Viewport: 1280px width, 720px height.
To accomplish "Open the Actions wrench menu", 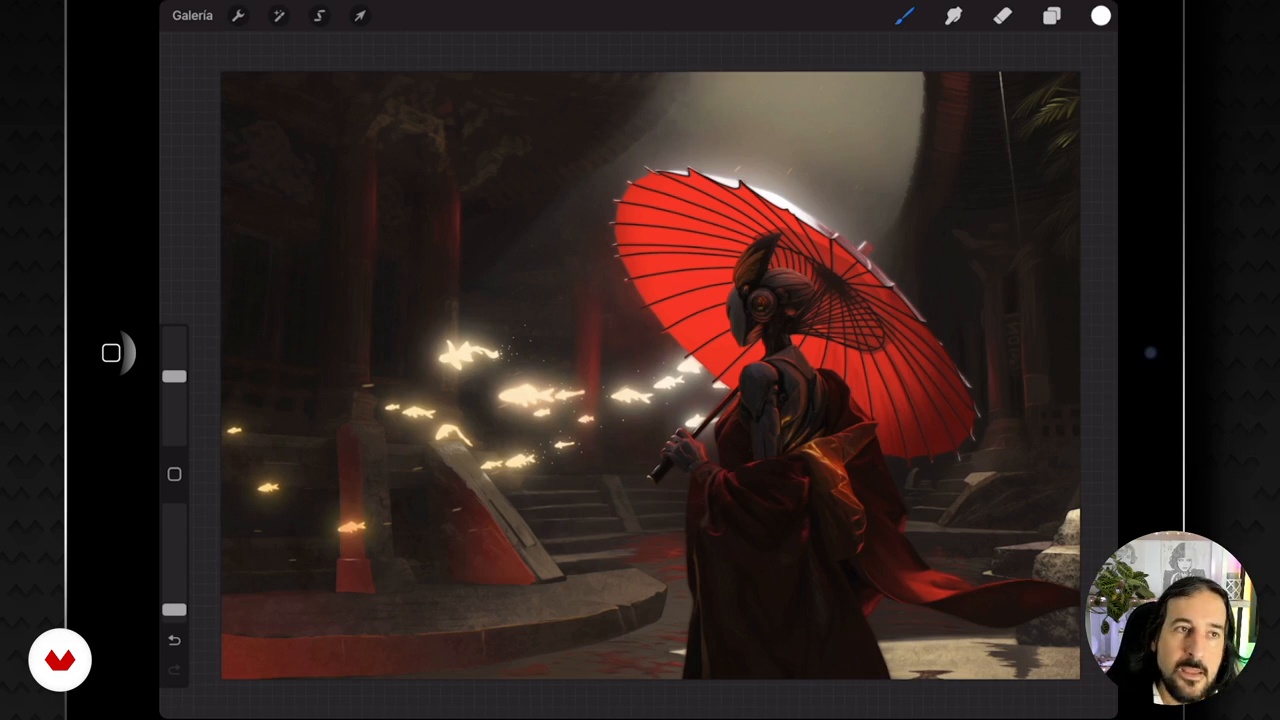I will [x=238, y=16].
